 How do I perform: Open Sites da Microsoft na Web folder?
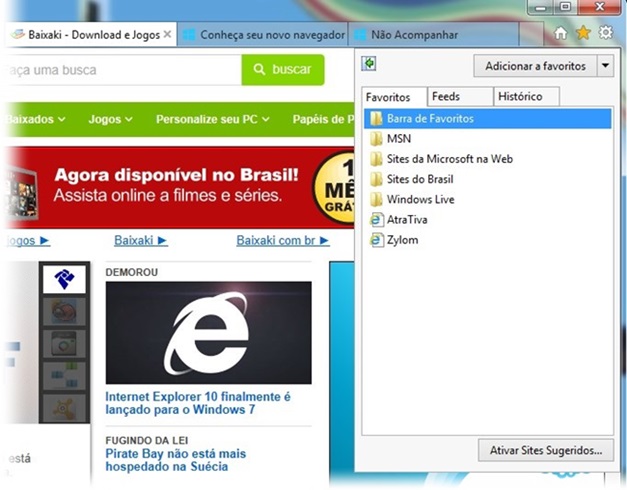tap(488, 159)
